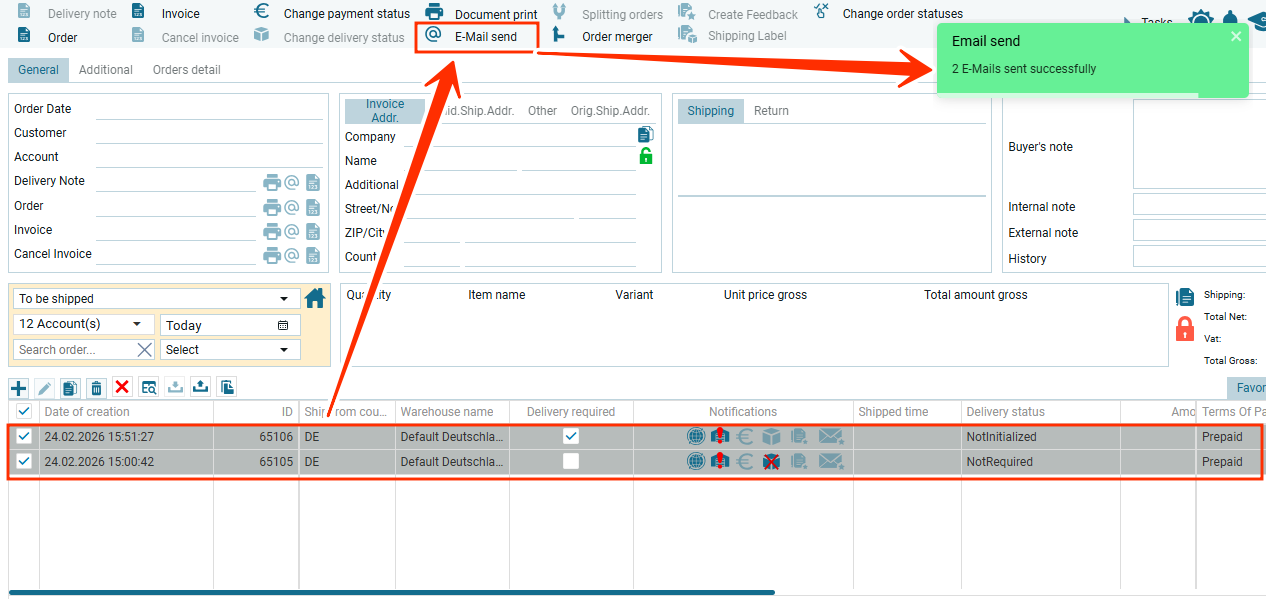
Task: Toggle the select-all checkbox in grid header
Action: point(24,411)
